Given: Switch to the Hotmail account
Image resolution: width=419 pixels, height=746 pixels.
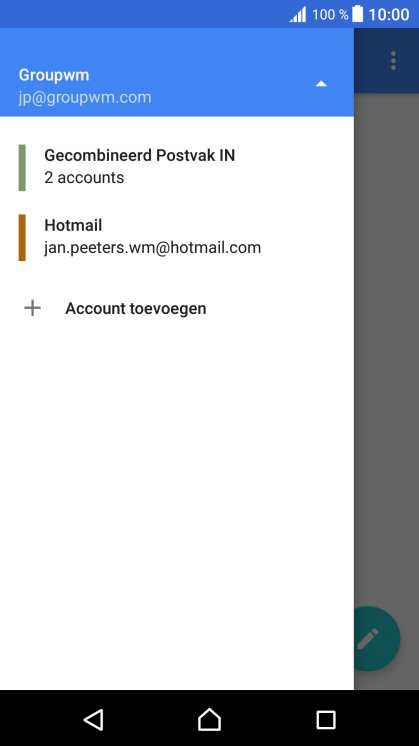Looking at the screenshot, I should click(x=177, y=237).
